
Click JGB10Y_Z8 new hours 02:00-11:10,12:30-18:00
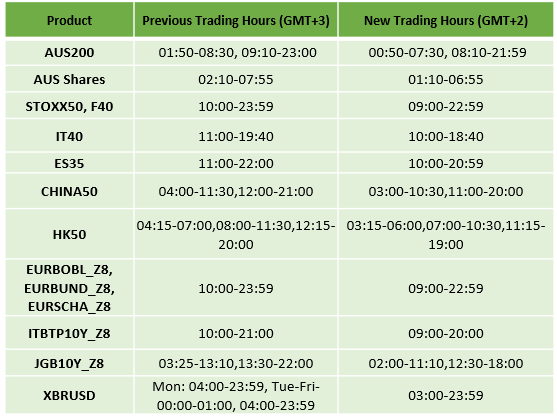(446, 363)
